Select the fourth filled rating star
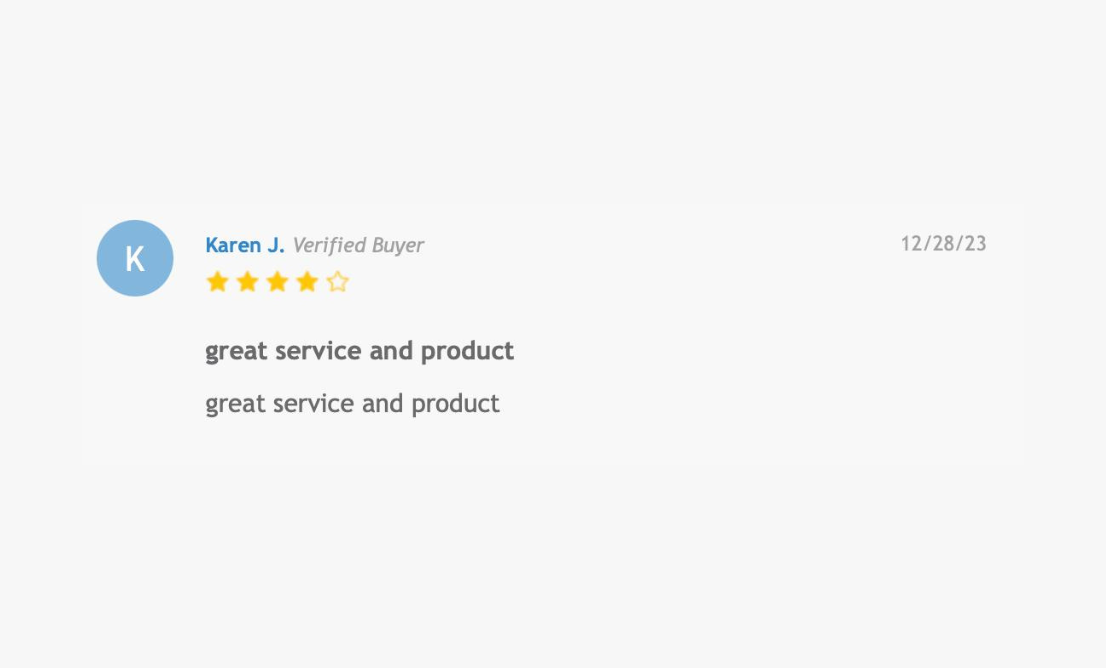 tap(307, 282)
